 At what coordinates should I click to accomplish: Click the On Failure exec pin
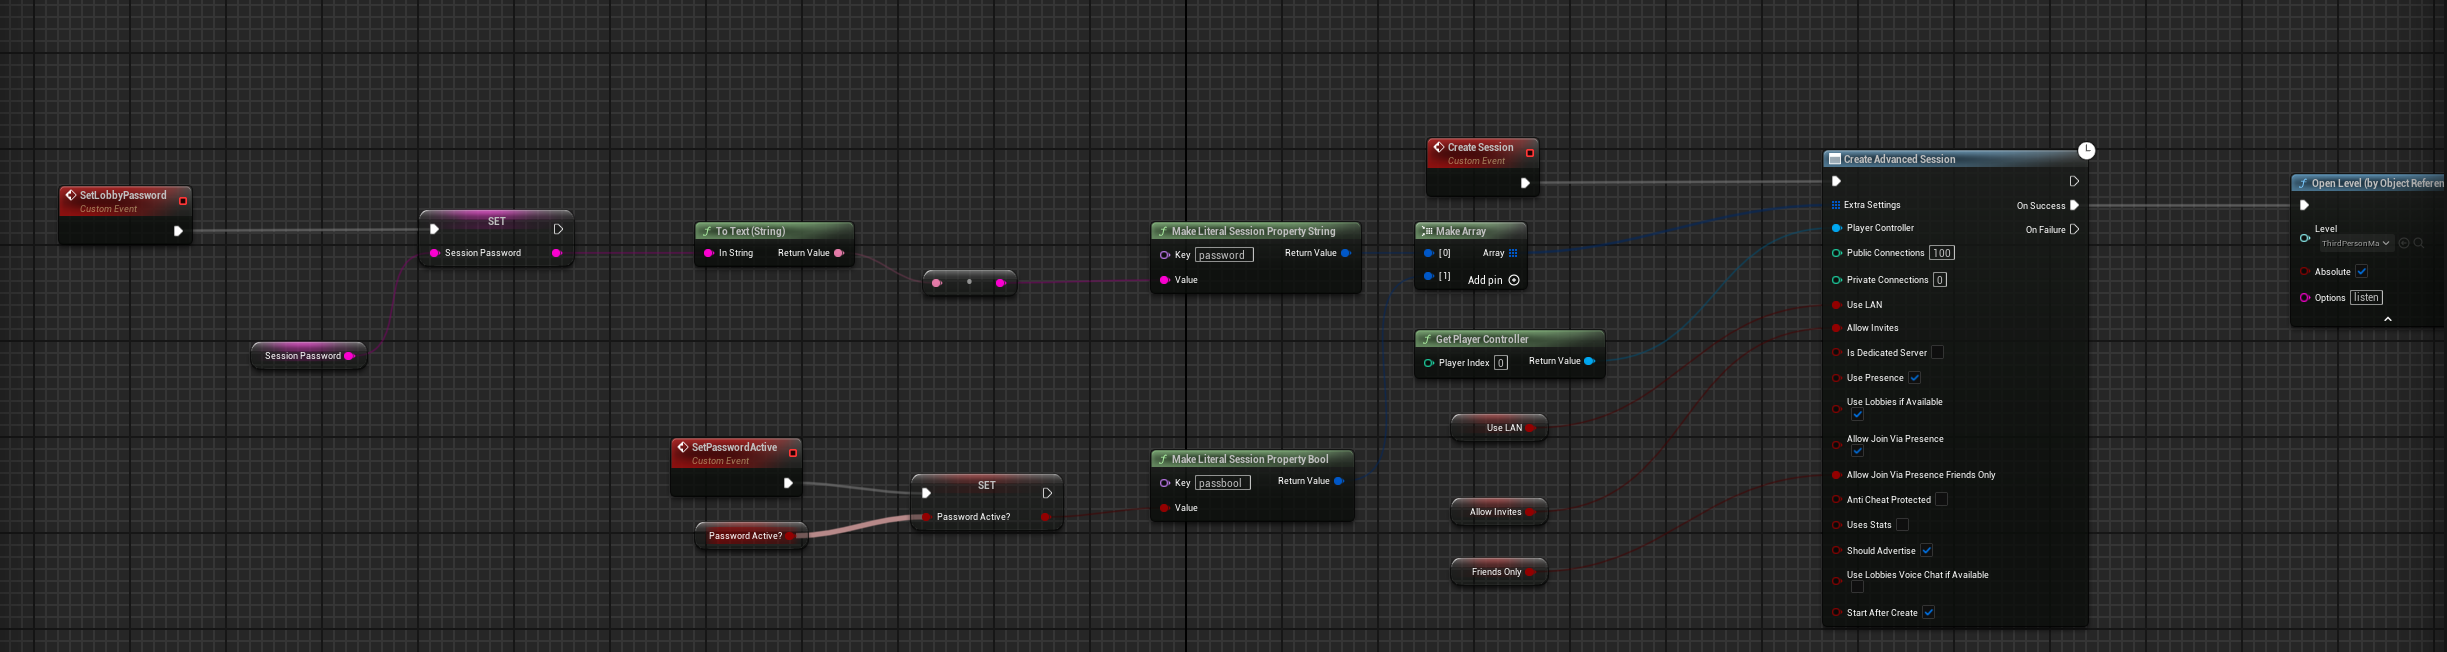pos(2074,229)
